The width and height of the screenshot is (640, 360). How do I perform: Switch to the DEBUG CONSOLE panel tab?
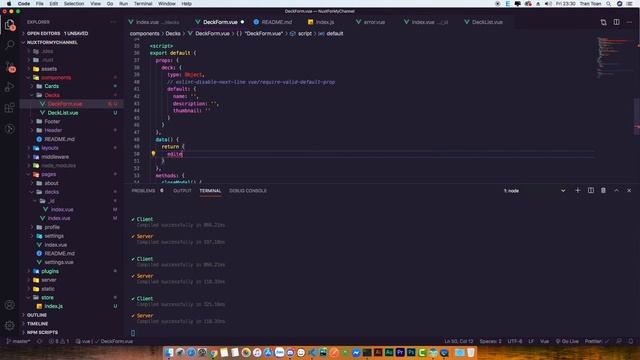point(248,191)
